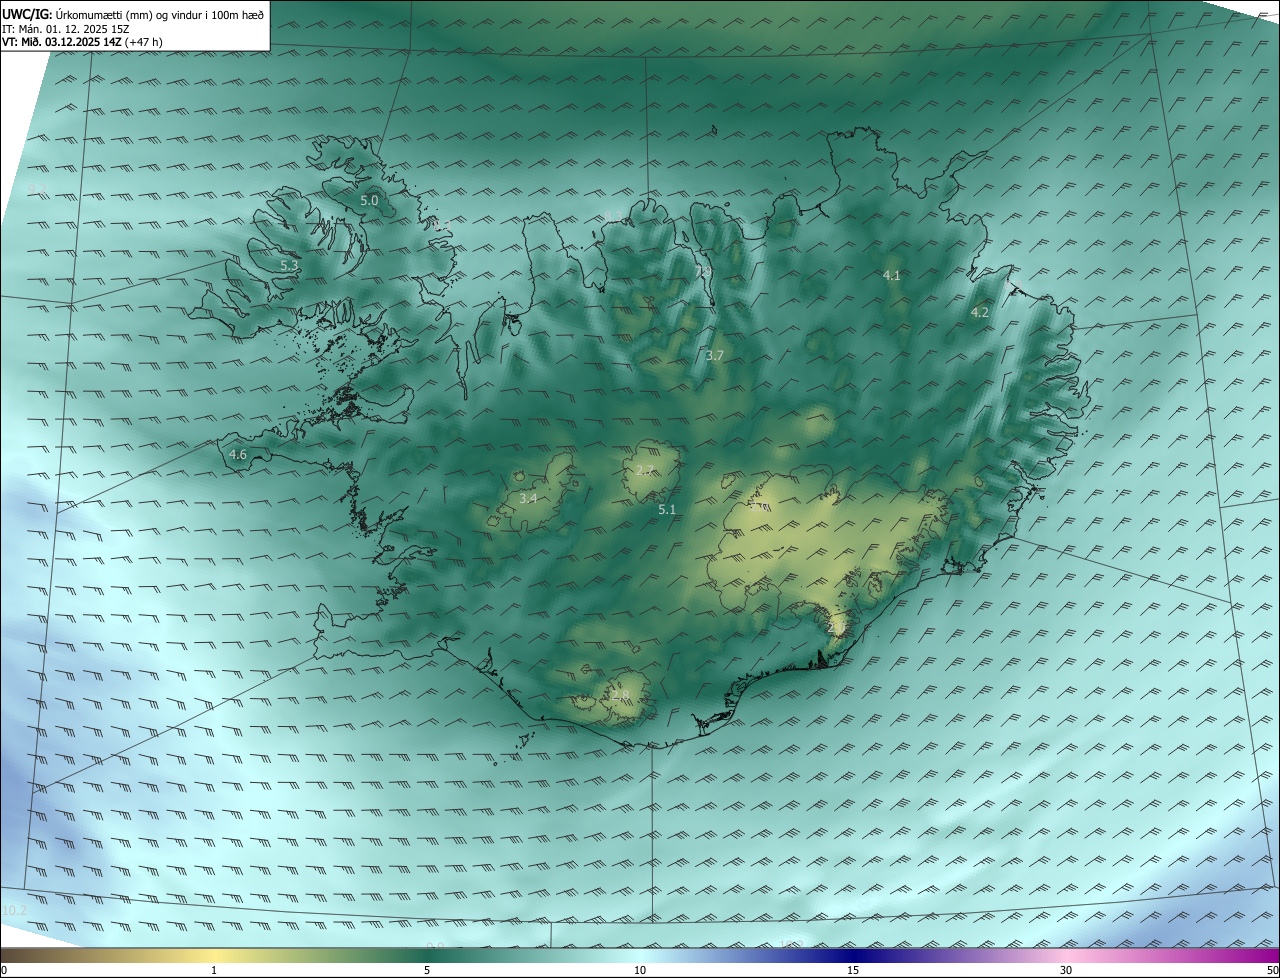Click the IT: Mán. 01. 12. 2025 15Z line

66,29
